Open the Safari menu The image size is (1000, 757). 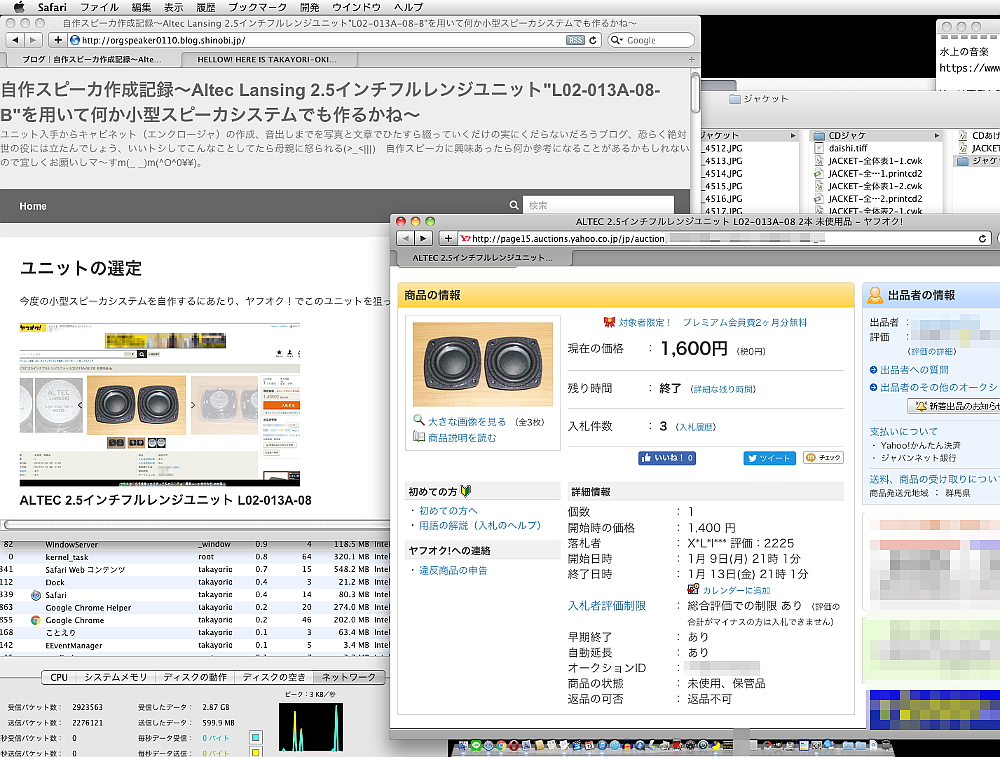(x=52, y=7)
